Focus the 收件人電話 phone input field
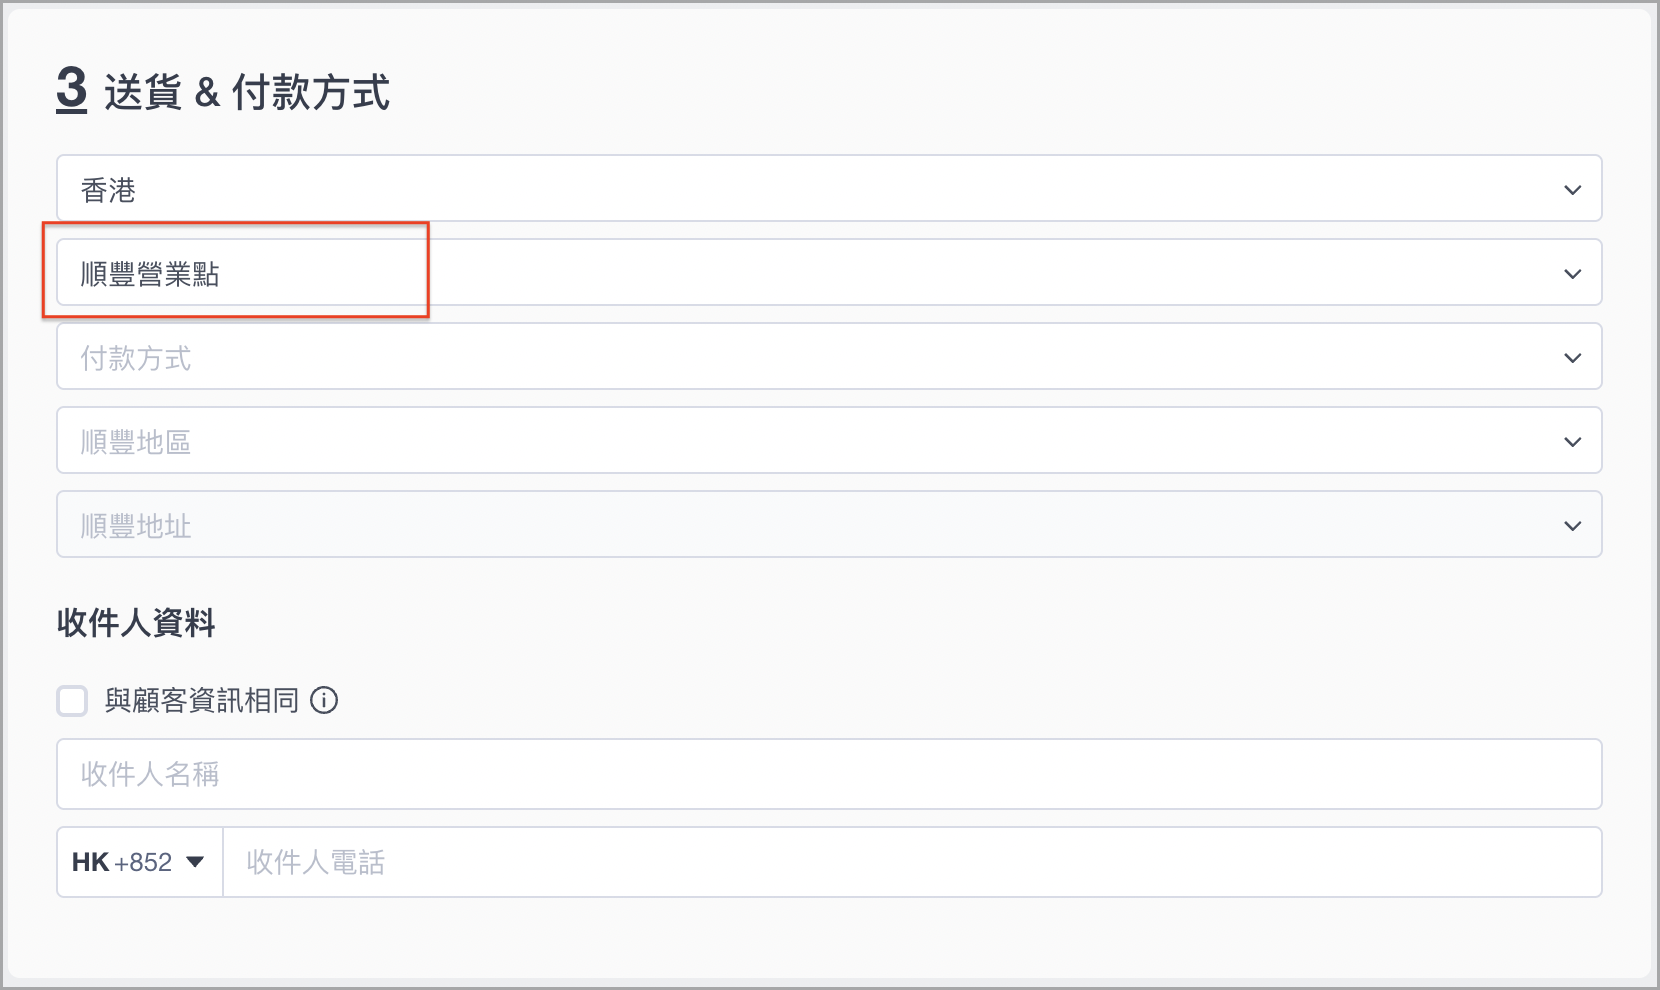The image size is (1660, 990). pos(912,862)
